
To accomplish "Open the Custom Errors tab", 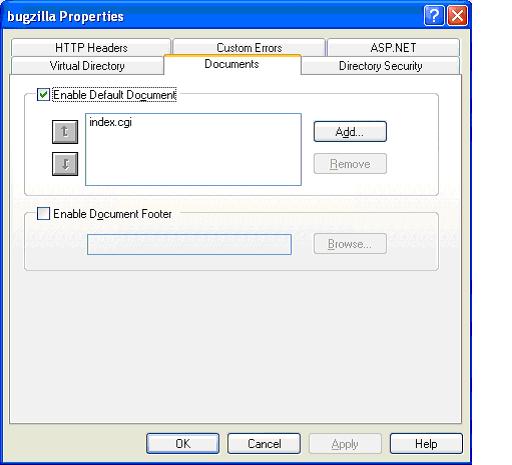I will (x=249, y=48).
